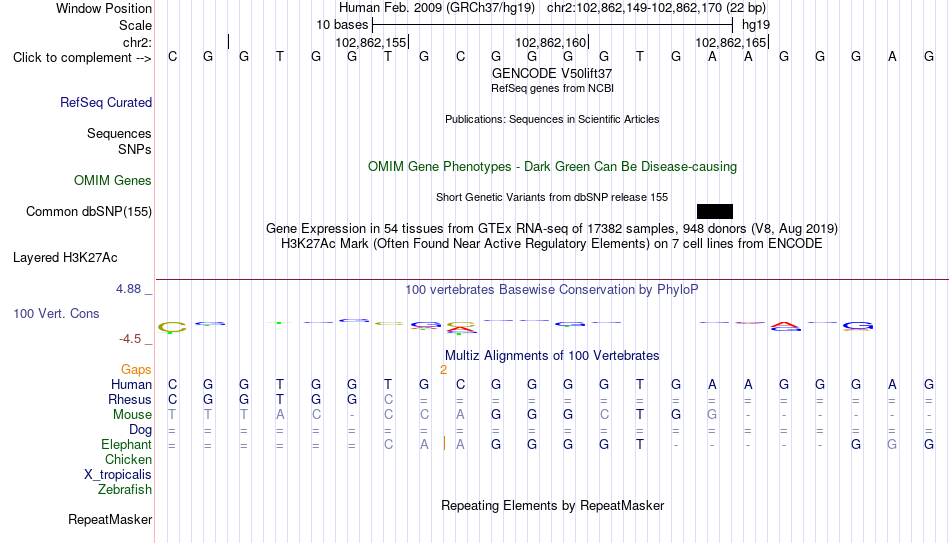
Task: Click the hg19 assembly label by scale
Action: [x=756, y=25]
